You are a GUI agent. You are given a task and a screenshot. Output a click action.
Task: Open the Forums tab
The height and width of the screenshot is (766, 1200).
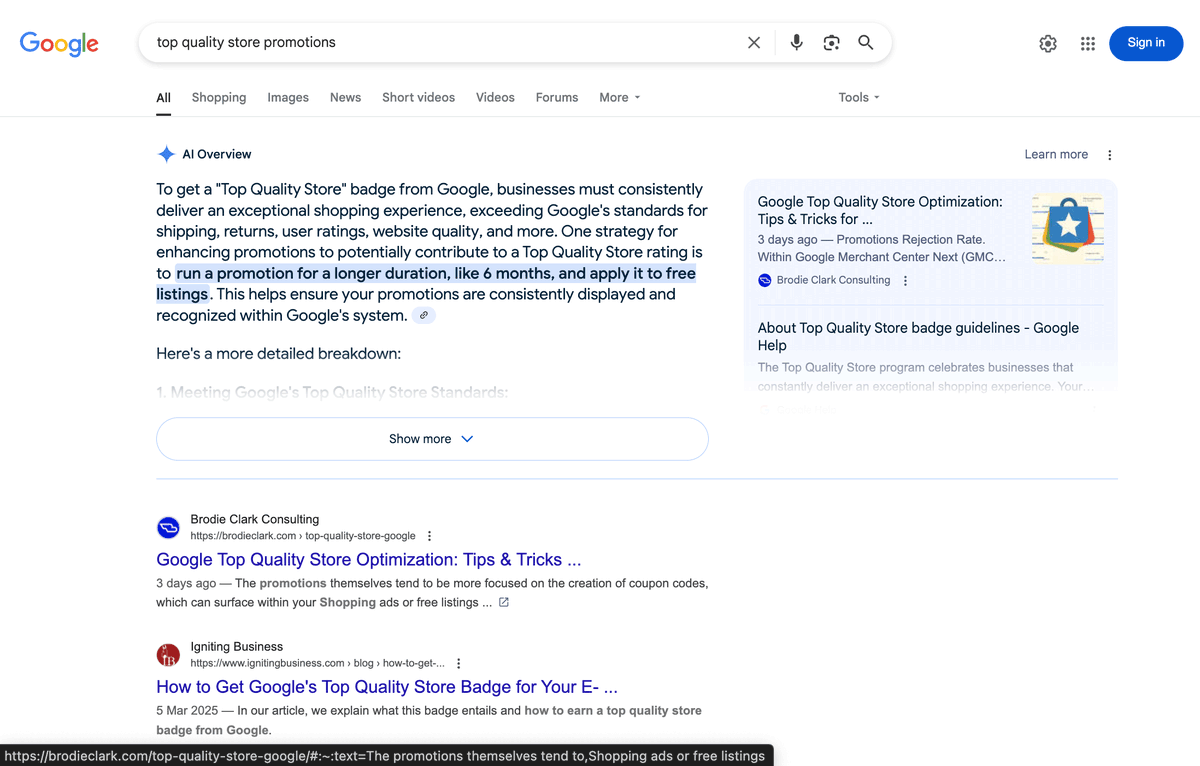pyautogui.click(x=557, y=98)
